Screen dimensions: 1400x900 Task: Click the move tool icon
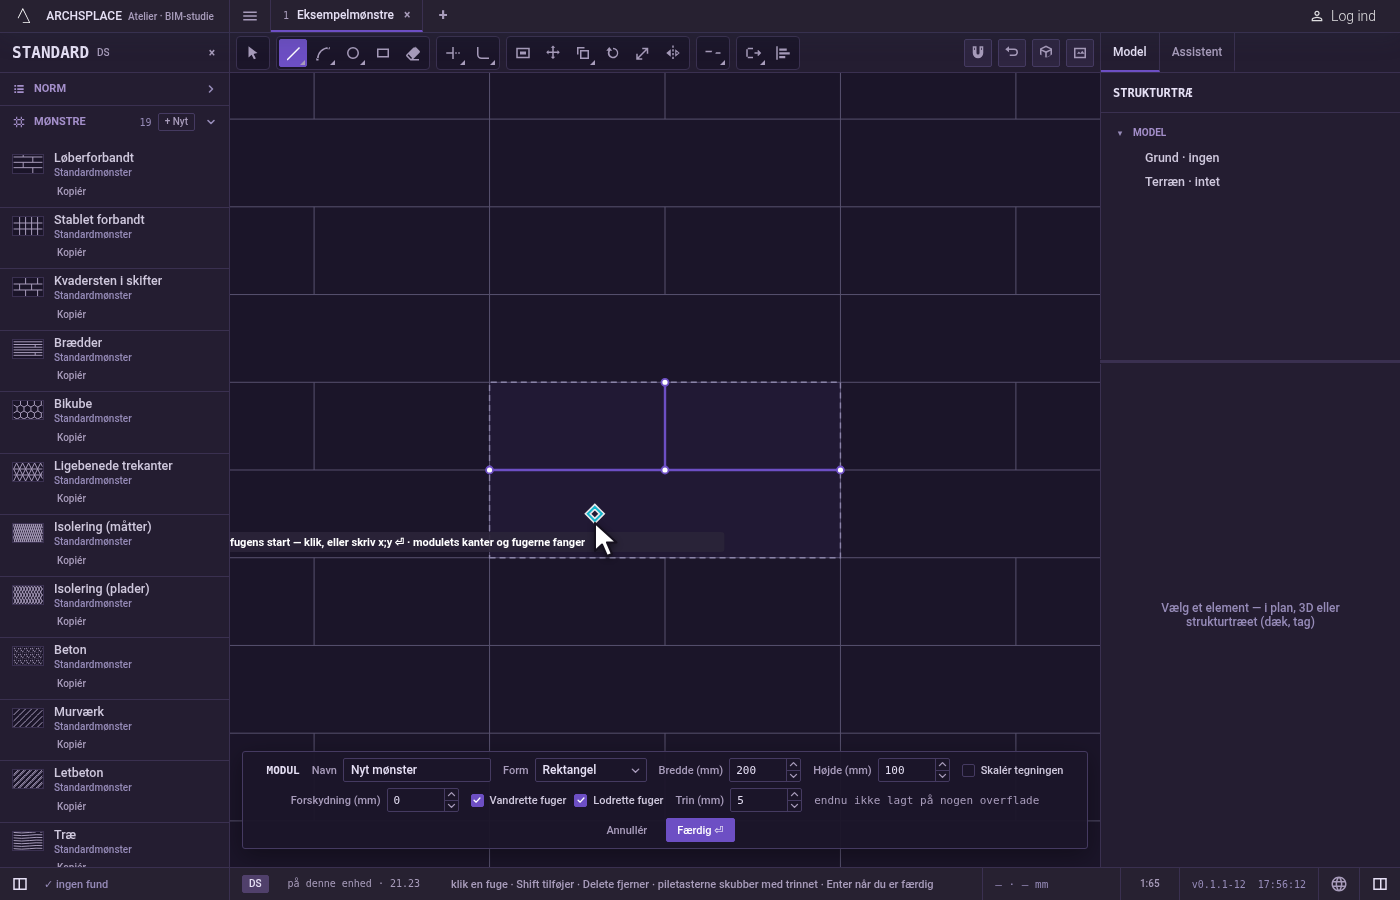[553, 53]
